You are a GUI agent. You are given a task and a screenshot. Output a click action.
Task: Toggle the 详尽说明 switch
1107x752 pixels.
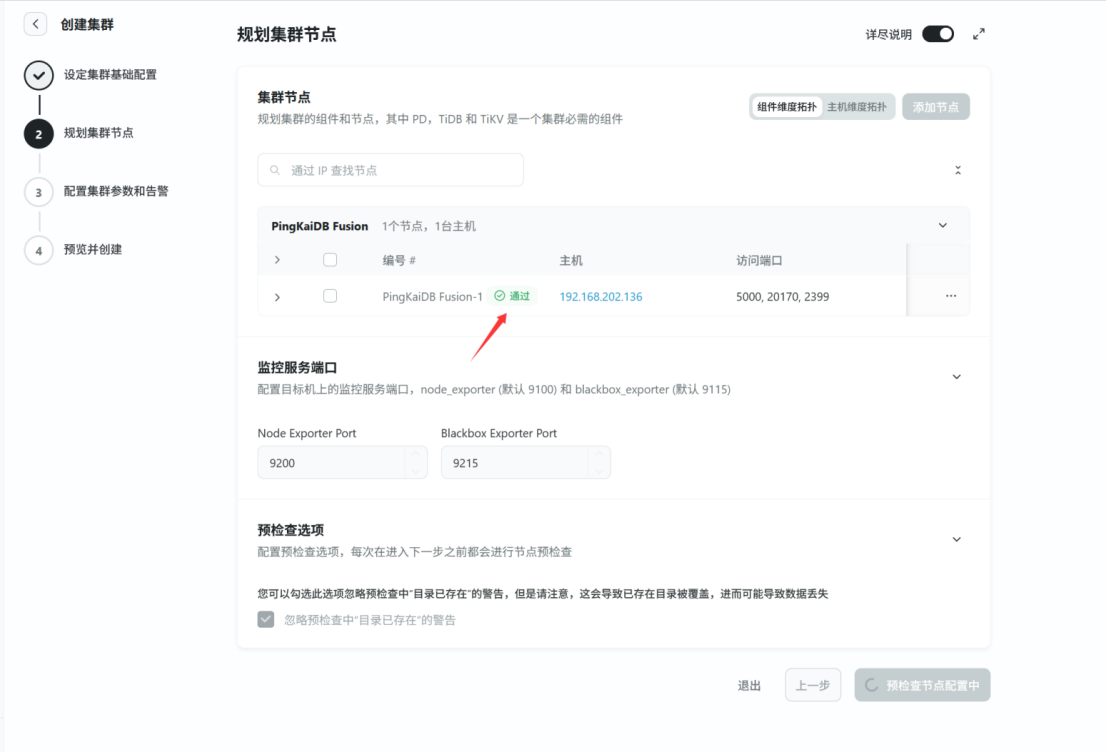tap(938, 34)
